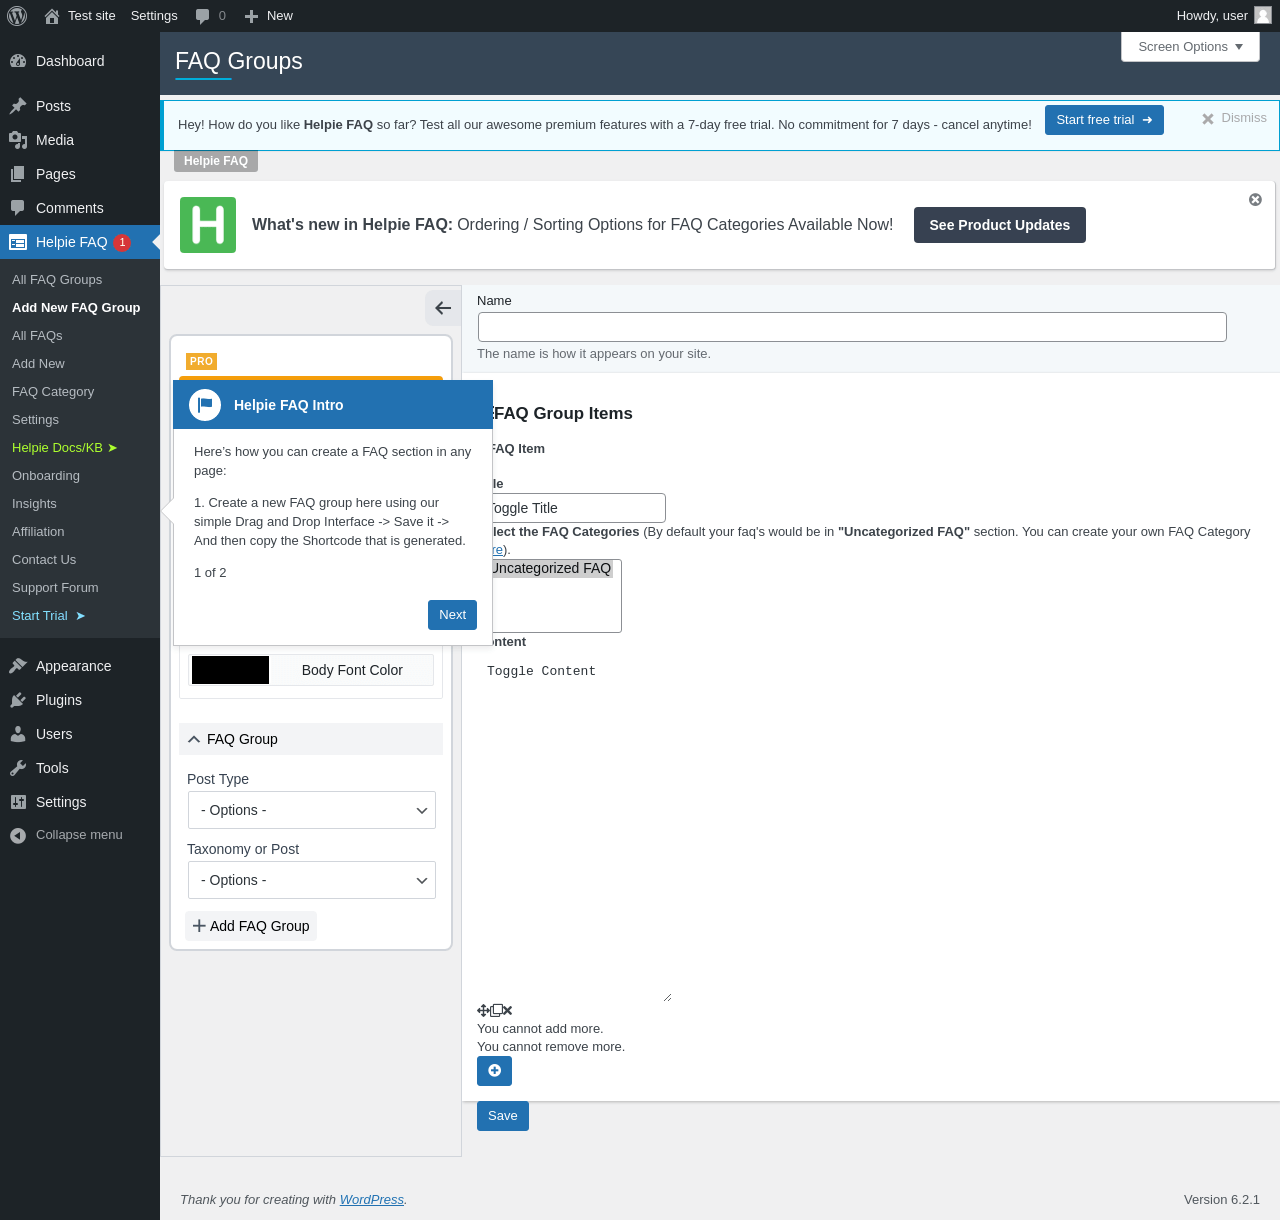This screenshot has height=1220, width=1280.
Task: Click the Toggle Content text area
Action: coord(575,829)
